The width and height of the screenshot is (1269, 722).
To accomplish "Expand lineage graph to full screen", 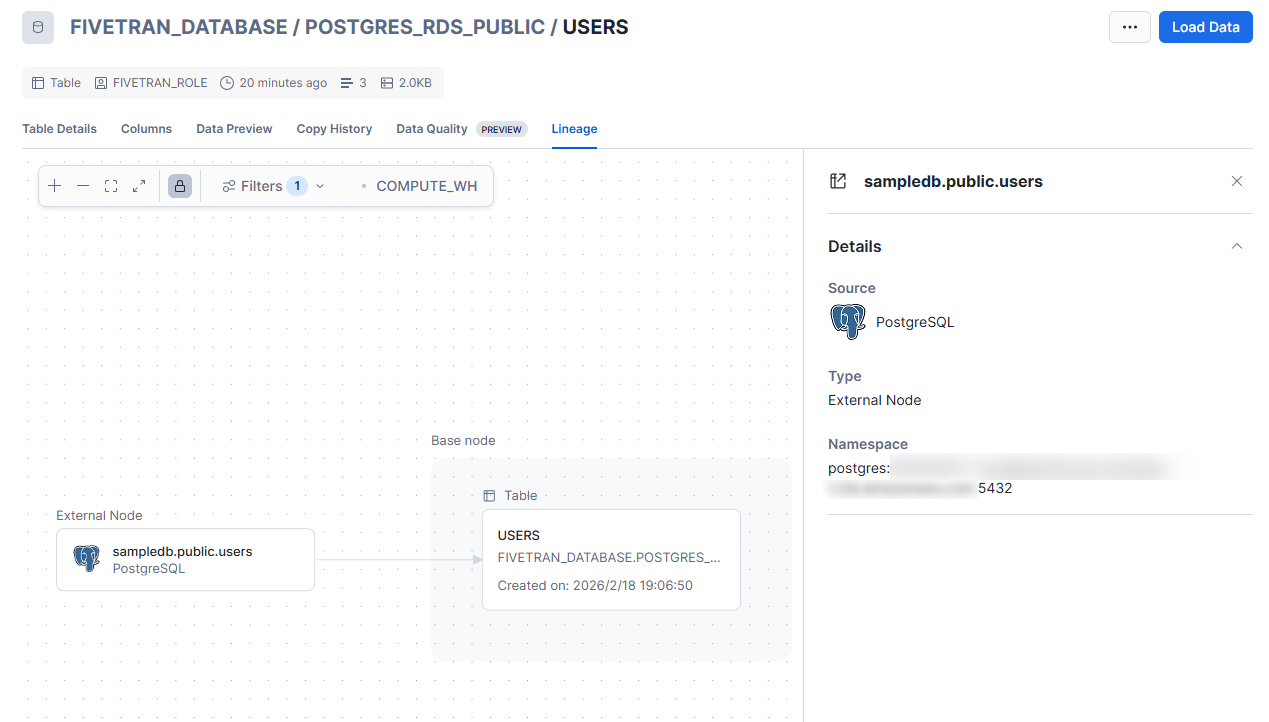I will [x=139, y=186].
